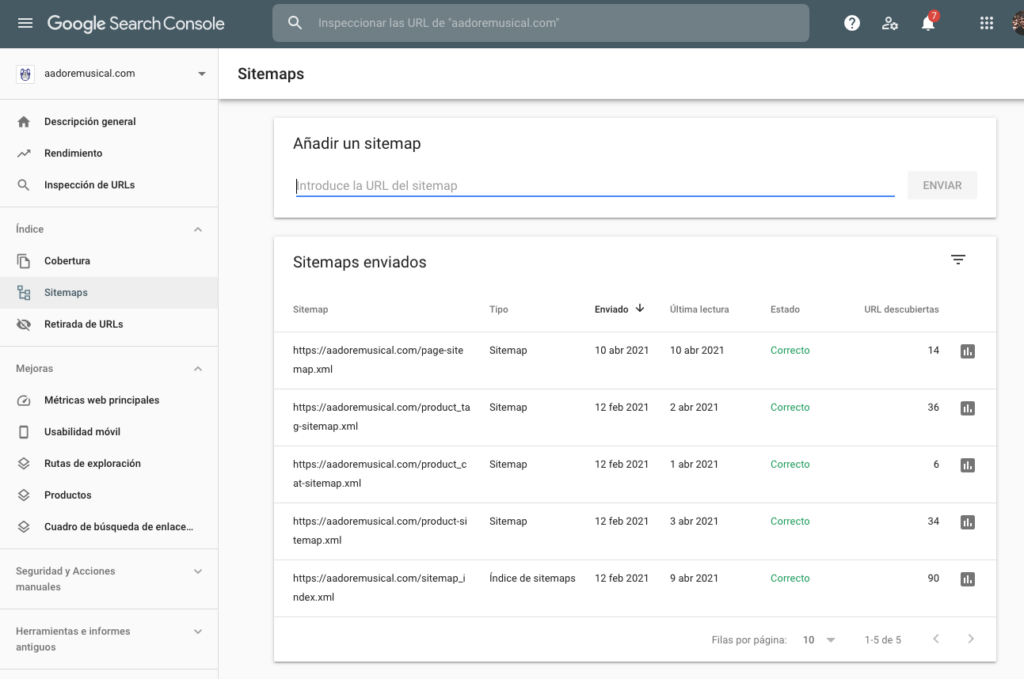Open the Google apps grid
This screenshot has width=1024, height=679.
[986, 24]
